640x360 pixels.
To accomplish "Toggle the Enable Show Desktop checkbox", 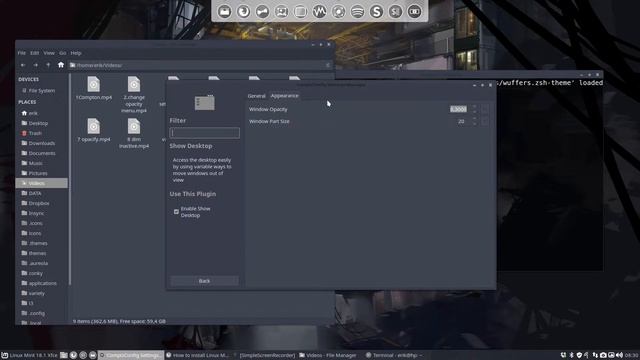I will coord(176,212).
